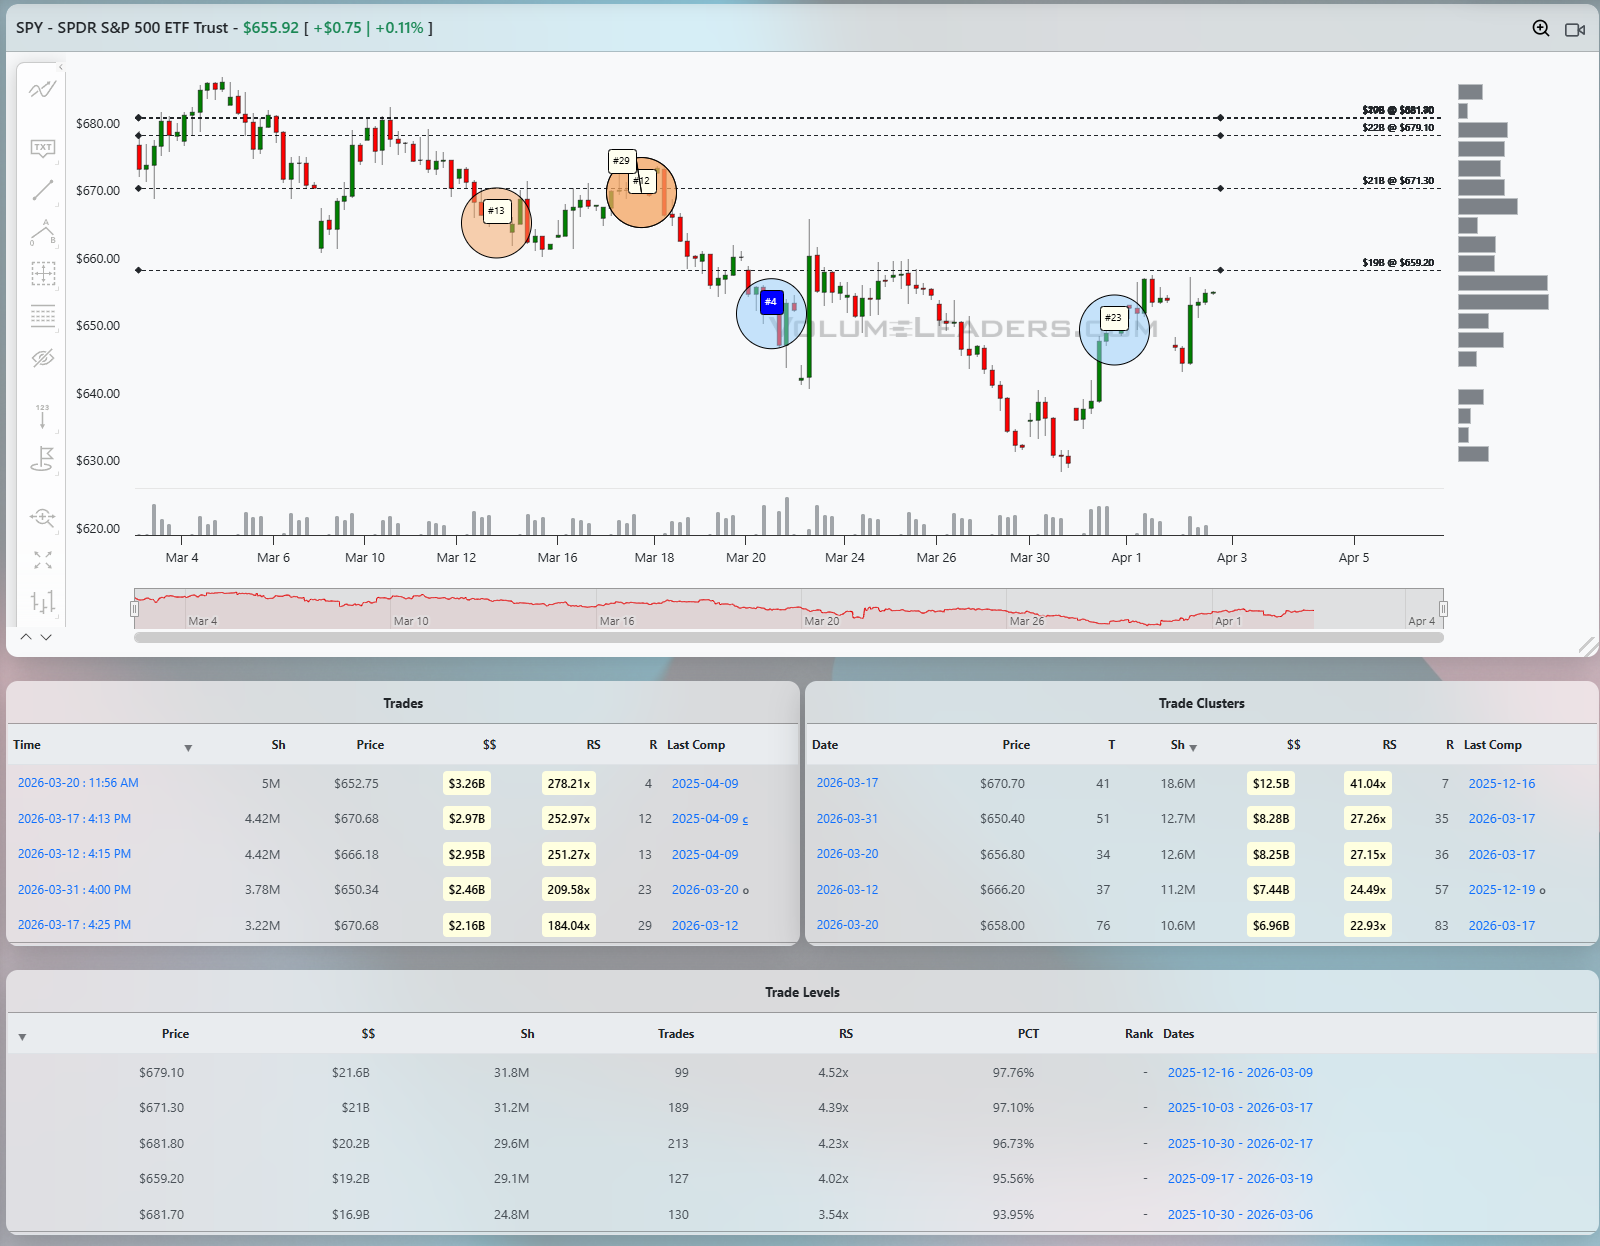Screen dimensions: 1600x1246
Task: Select the flag marker tool
Action: click(x=42, y=459)
